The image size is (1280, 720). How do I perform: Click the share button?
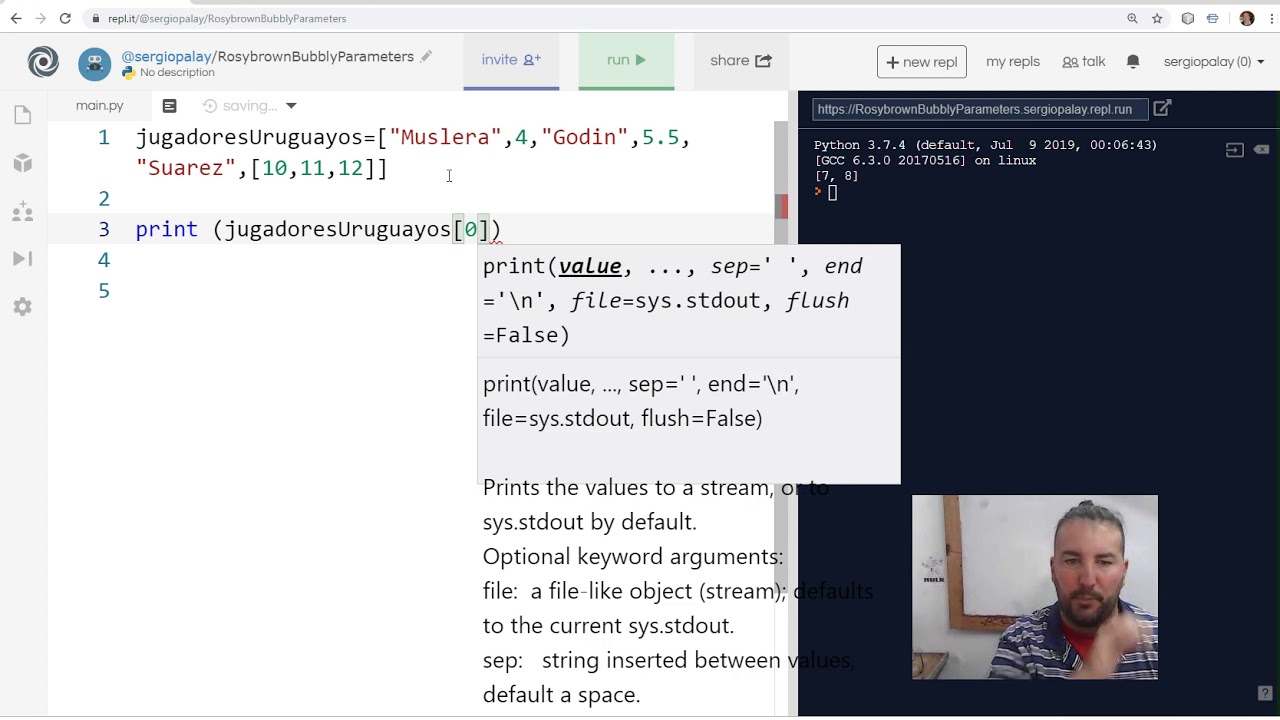point(741,60)
